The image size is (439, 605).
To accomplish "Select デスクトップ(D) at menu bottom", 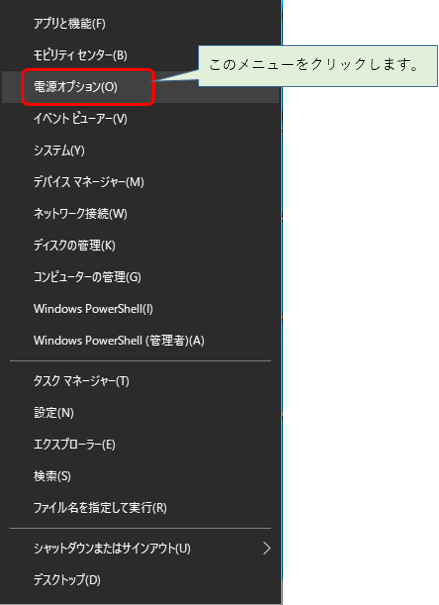I will point(140,580).
